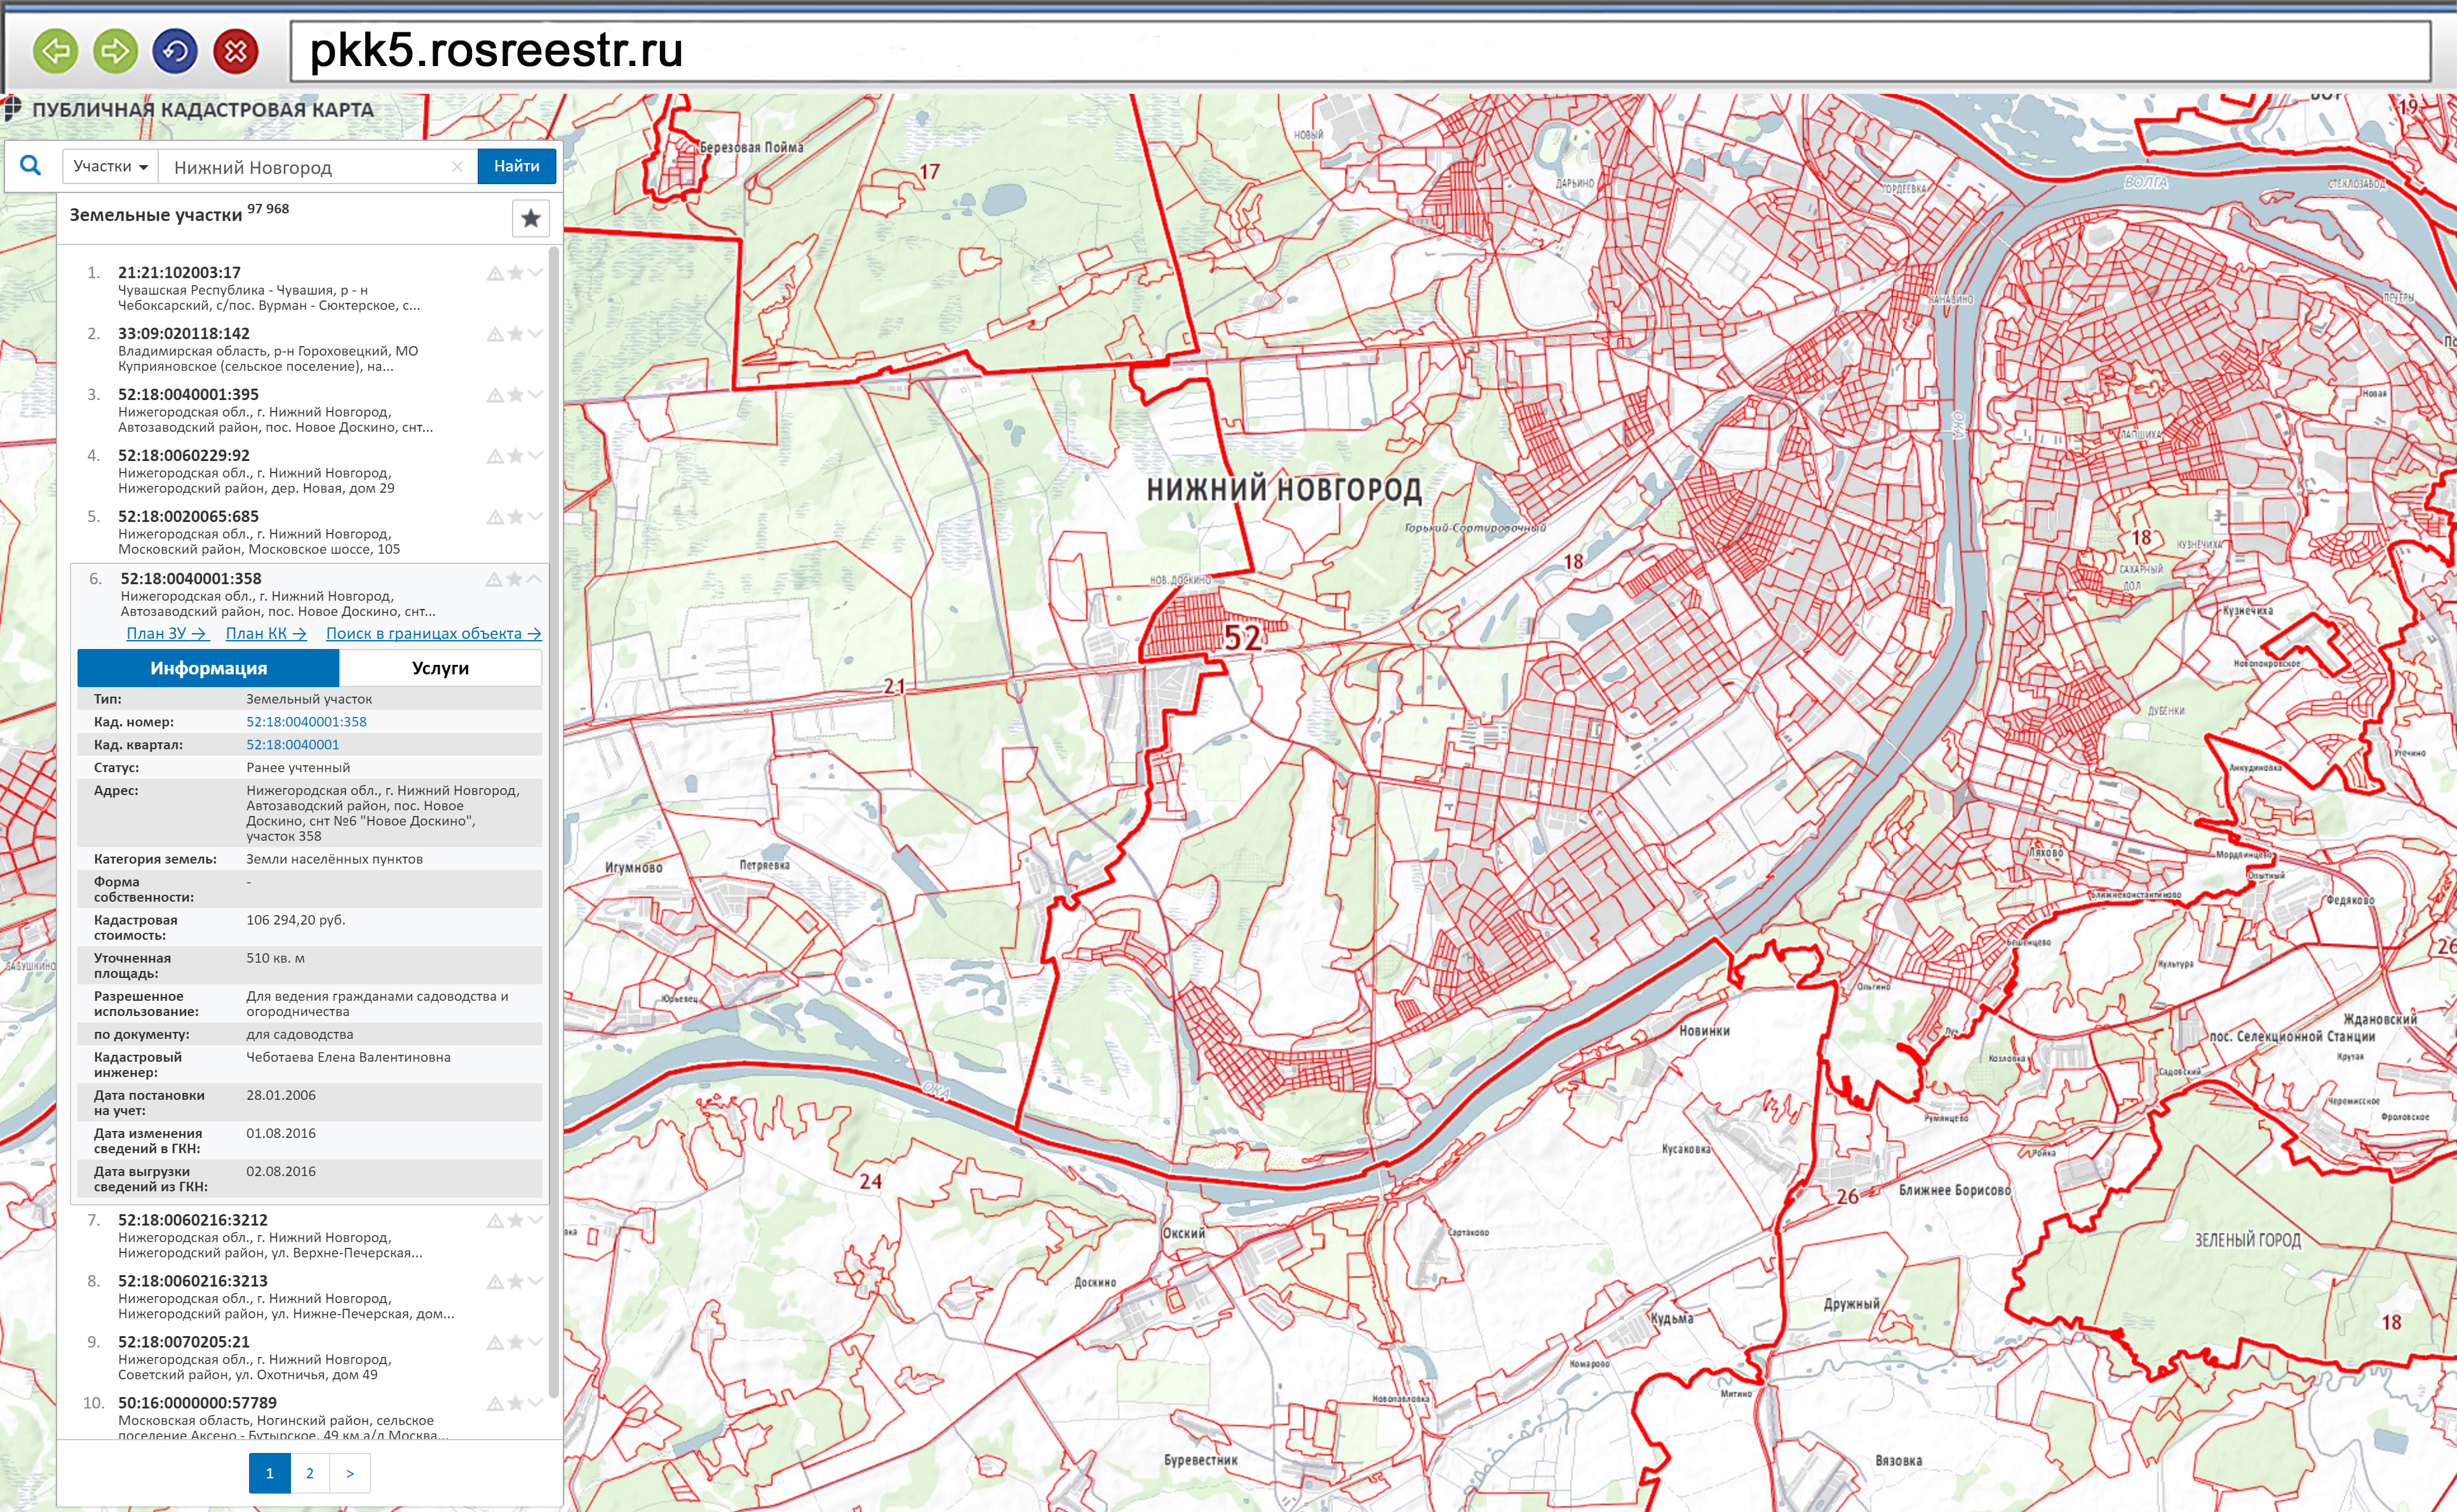Star parcel 52:18:0070205:21
This screenshot has height=1512, width=2457.
[515, 1342]
